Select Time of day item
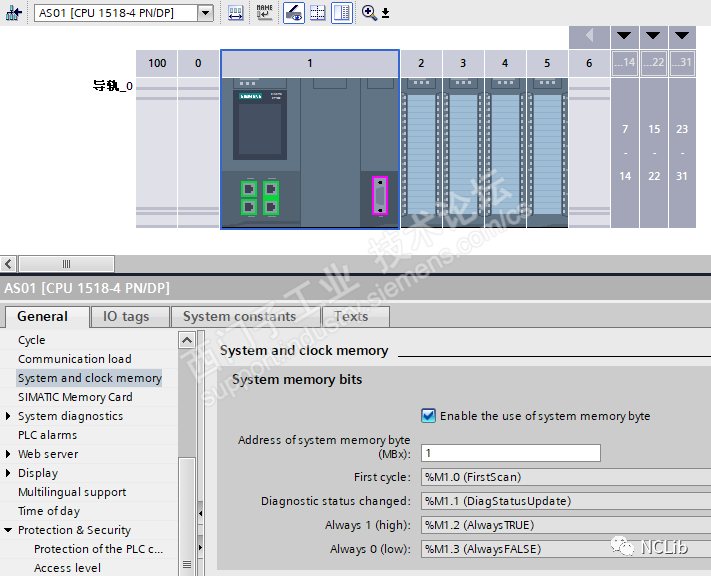Viewport: 711px width, 576px height. coord(49,511)
